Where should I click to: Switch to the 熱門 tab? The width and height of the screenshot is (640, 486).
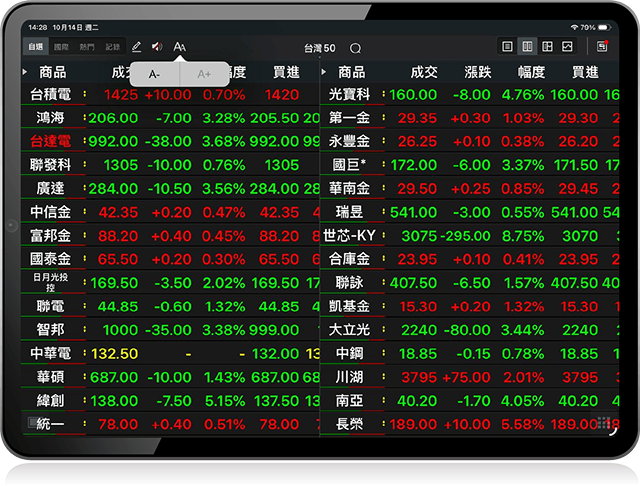[x=87, y=47]
